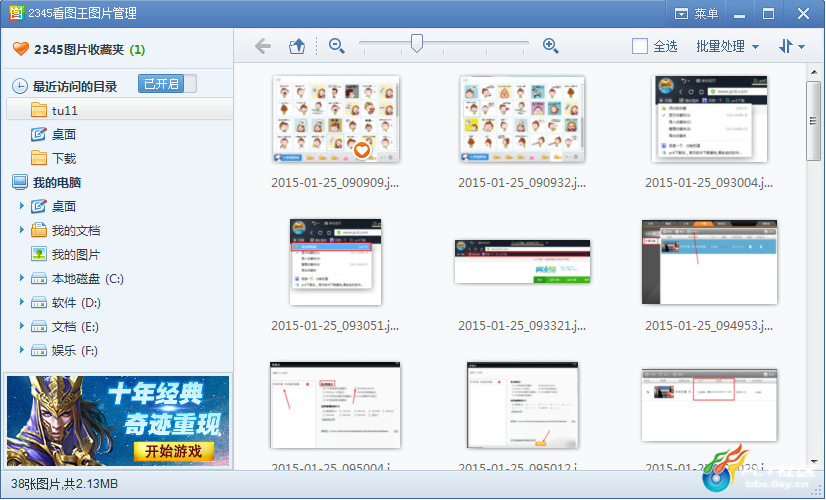Click the vertical scrollbar thumb
The width and height of the screenshot is (826, 500).
pos(813,121)
